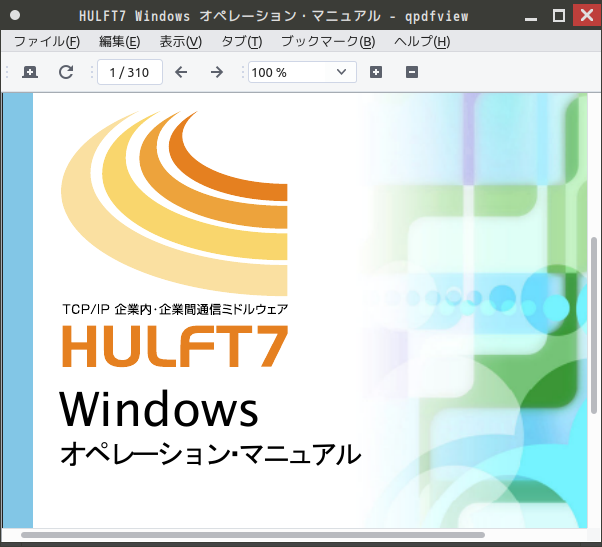This screenshot has height=547, width=602.
Task: Open the 表示(V) menu
Action: click(180, 41)
